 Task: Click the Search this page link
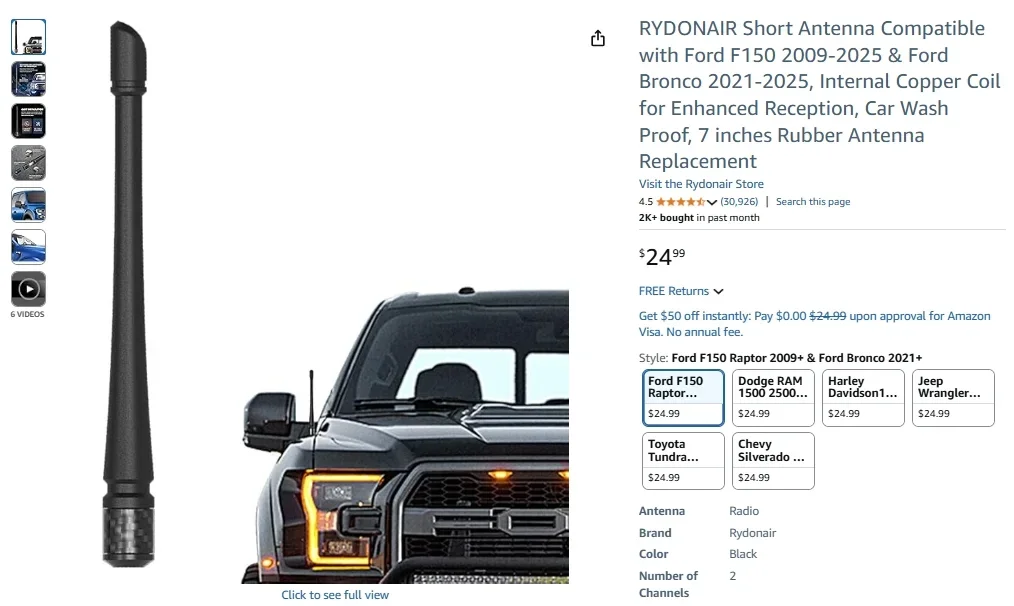pos(813,202)
